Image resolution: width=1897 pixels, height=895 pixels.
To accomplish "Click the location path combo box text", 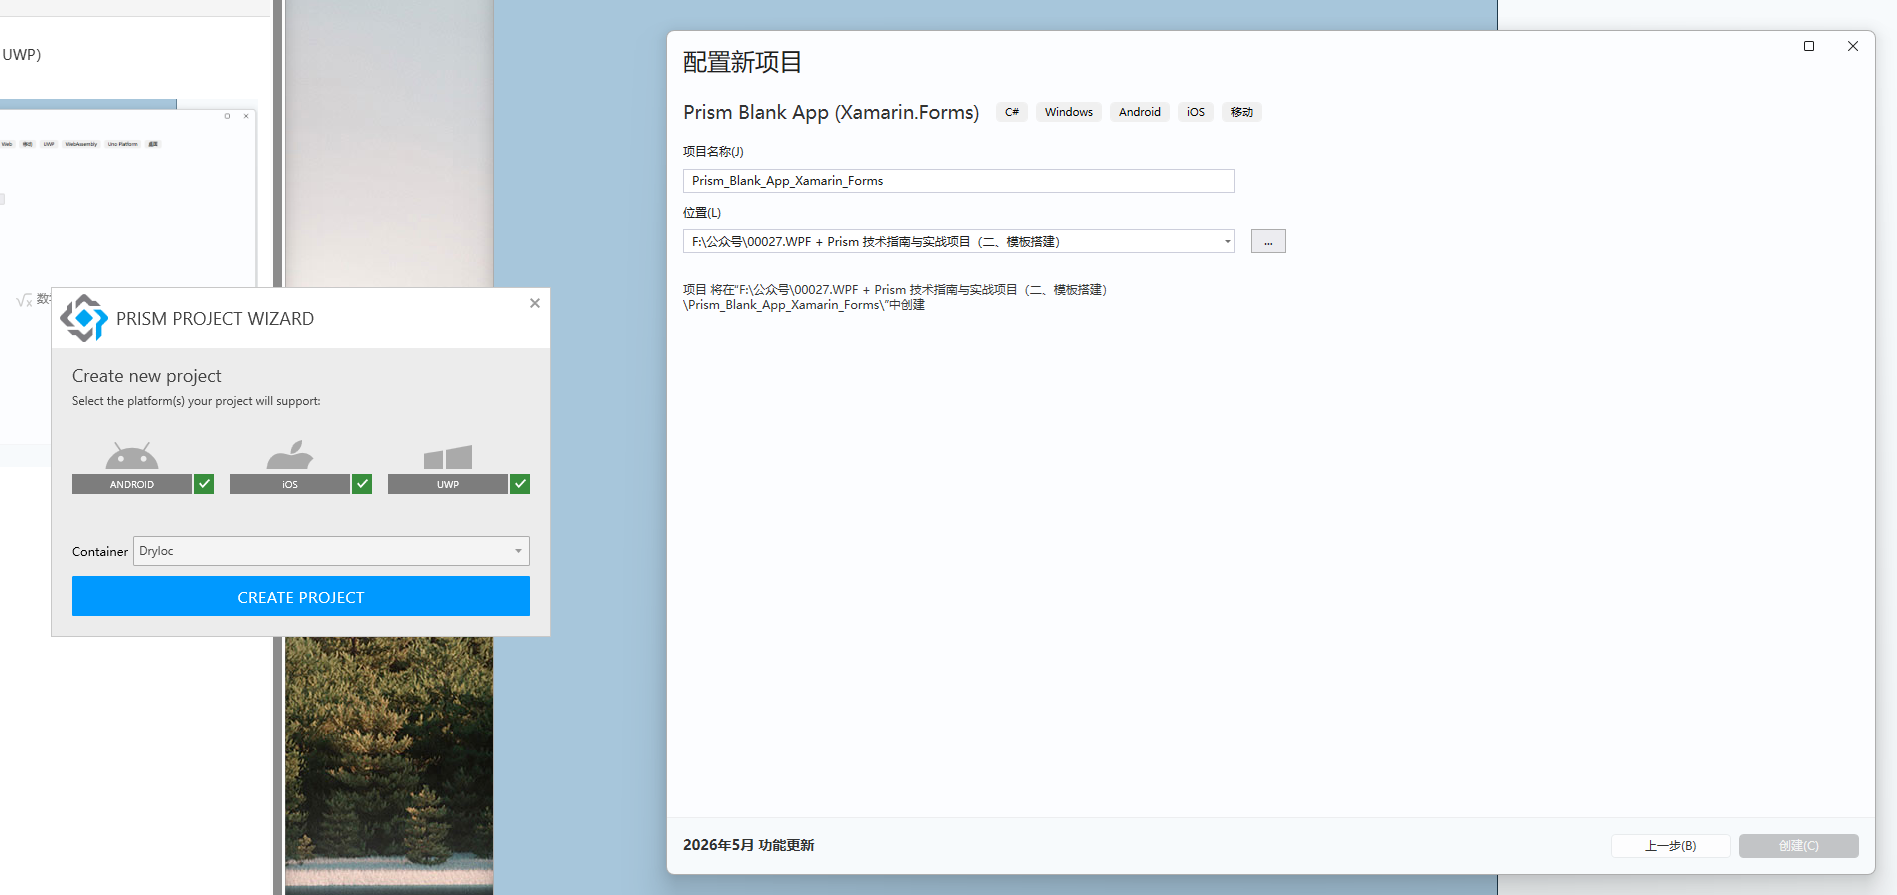I will pos(875,241).
